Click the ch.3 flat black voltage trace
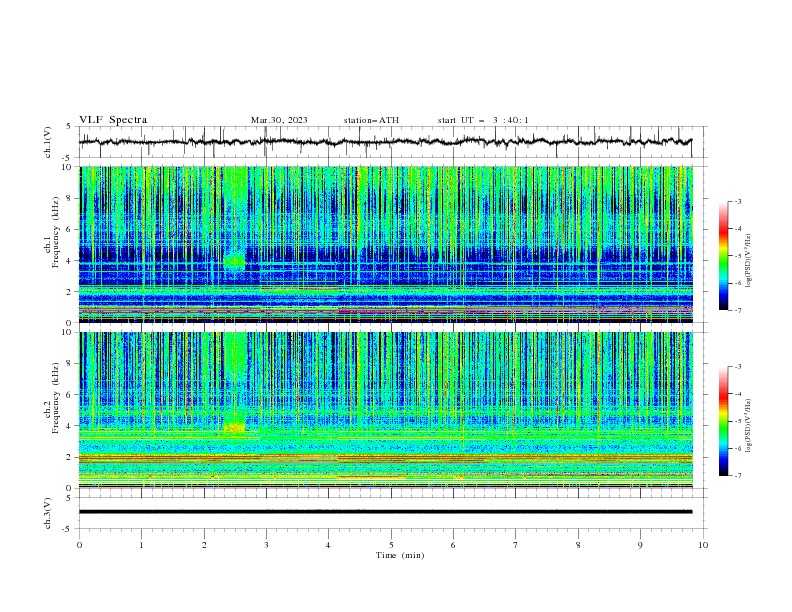 tap(385, 512)
